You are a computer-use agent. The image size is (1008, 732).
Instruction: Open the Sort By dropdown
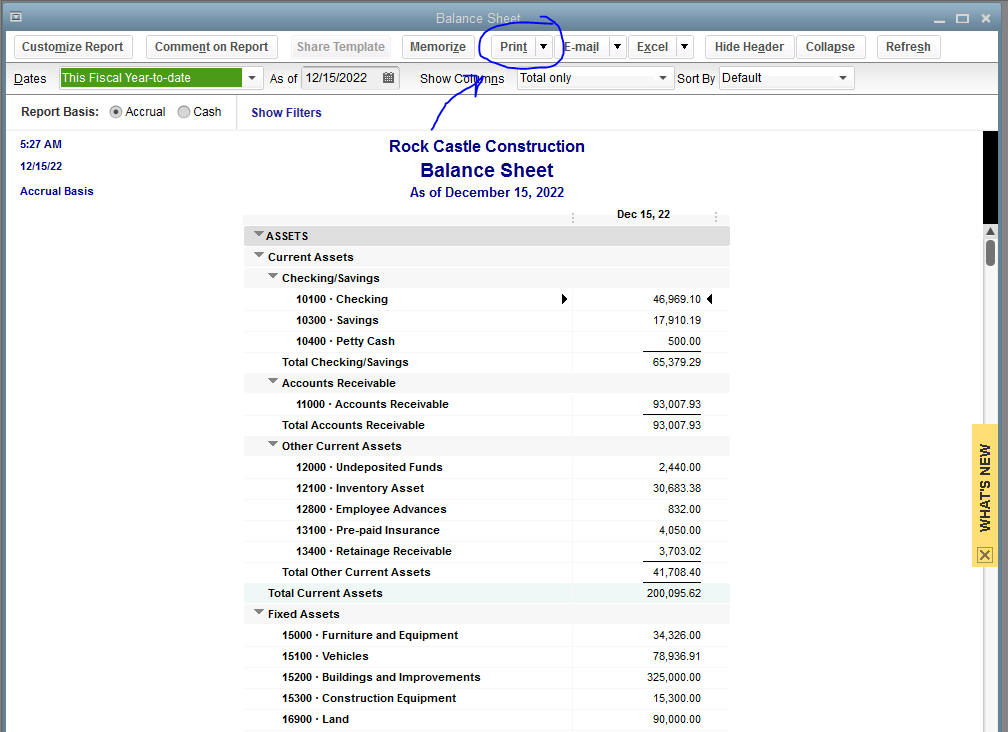pyautogui.click(x=843, y=78)
